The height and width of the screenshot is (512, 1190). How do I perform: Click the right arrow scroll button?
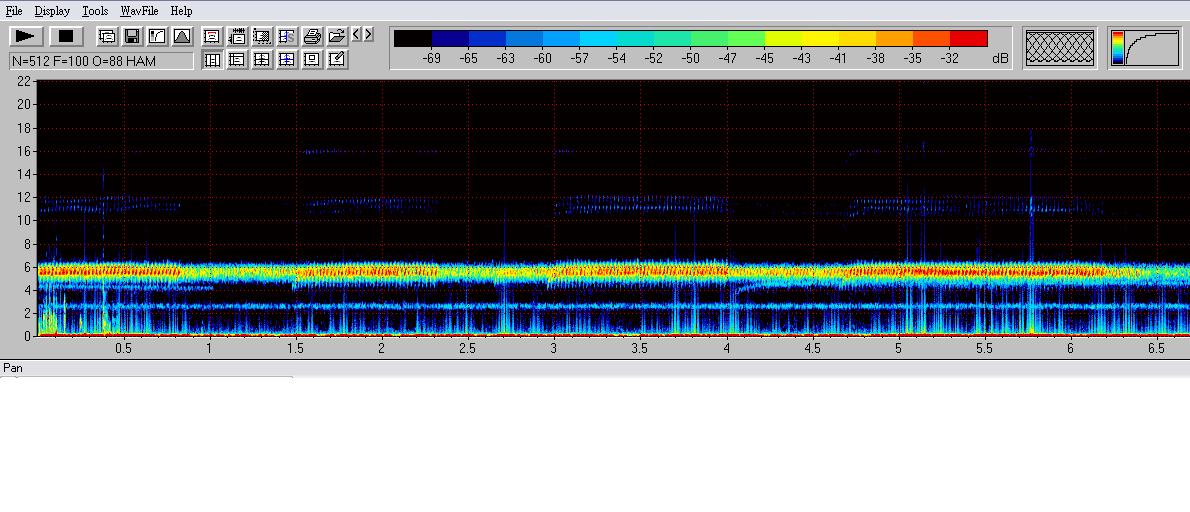point(369,35)
